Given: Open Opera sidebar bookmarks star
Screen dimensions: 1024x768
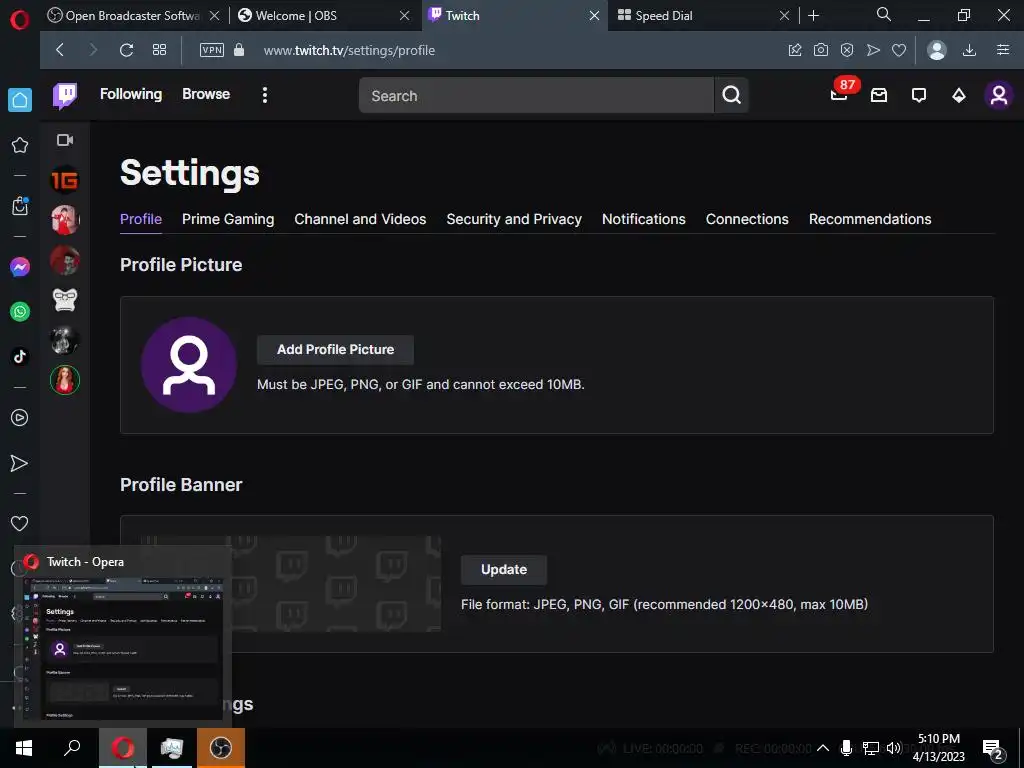Looking at the screenshot, I should 20,145.
